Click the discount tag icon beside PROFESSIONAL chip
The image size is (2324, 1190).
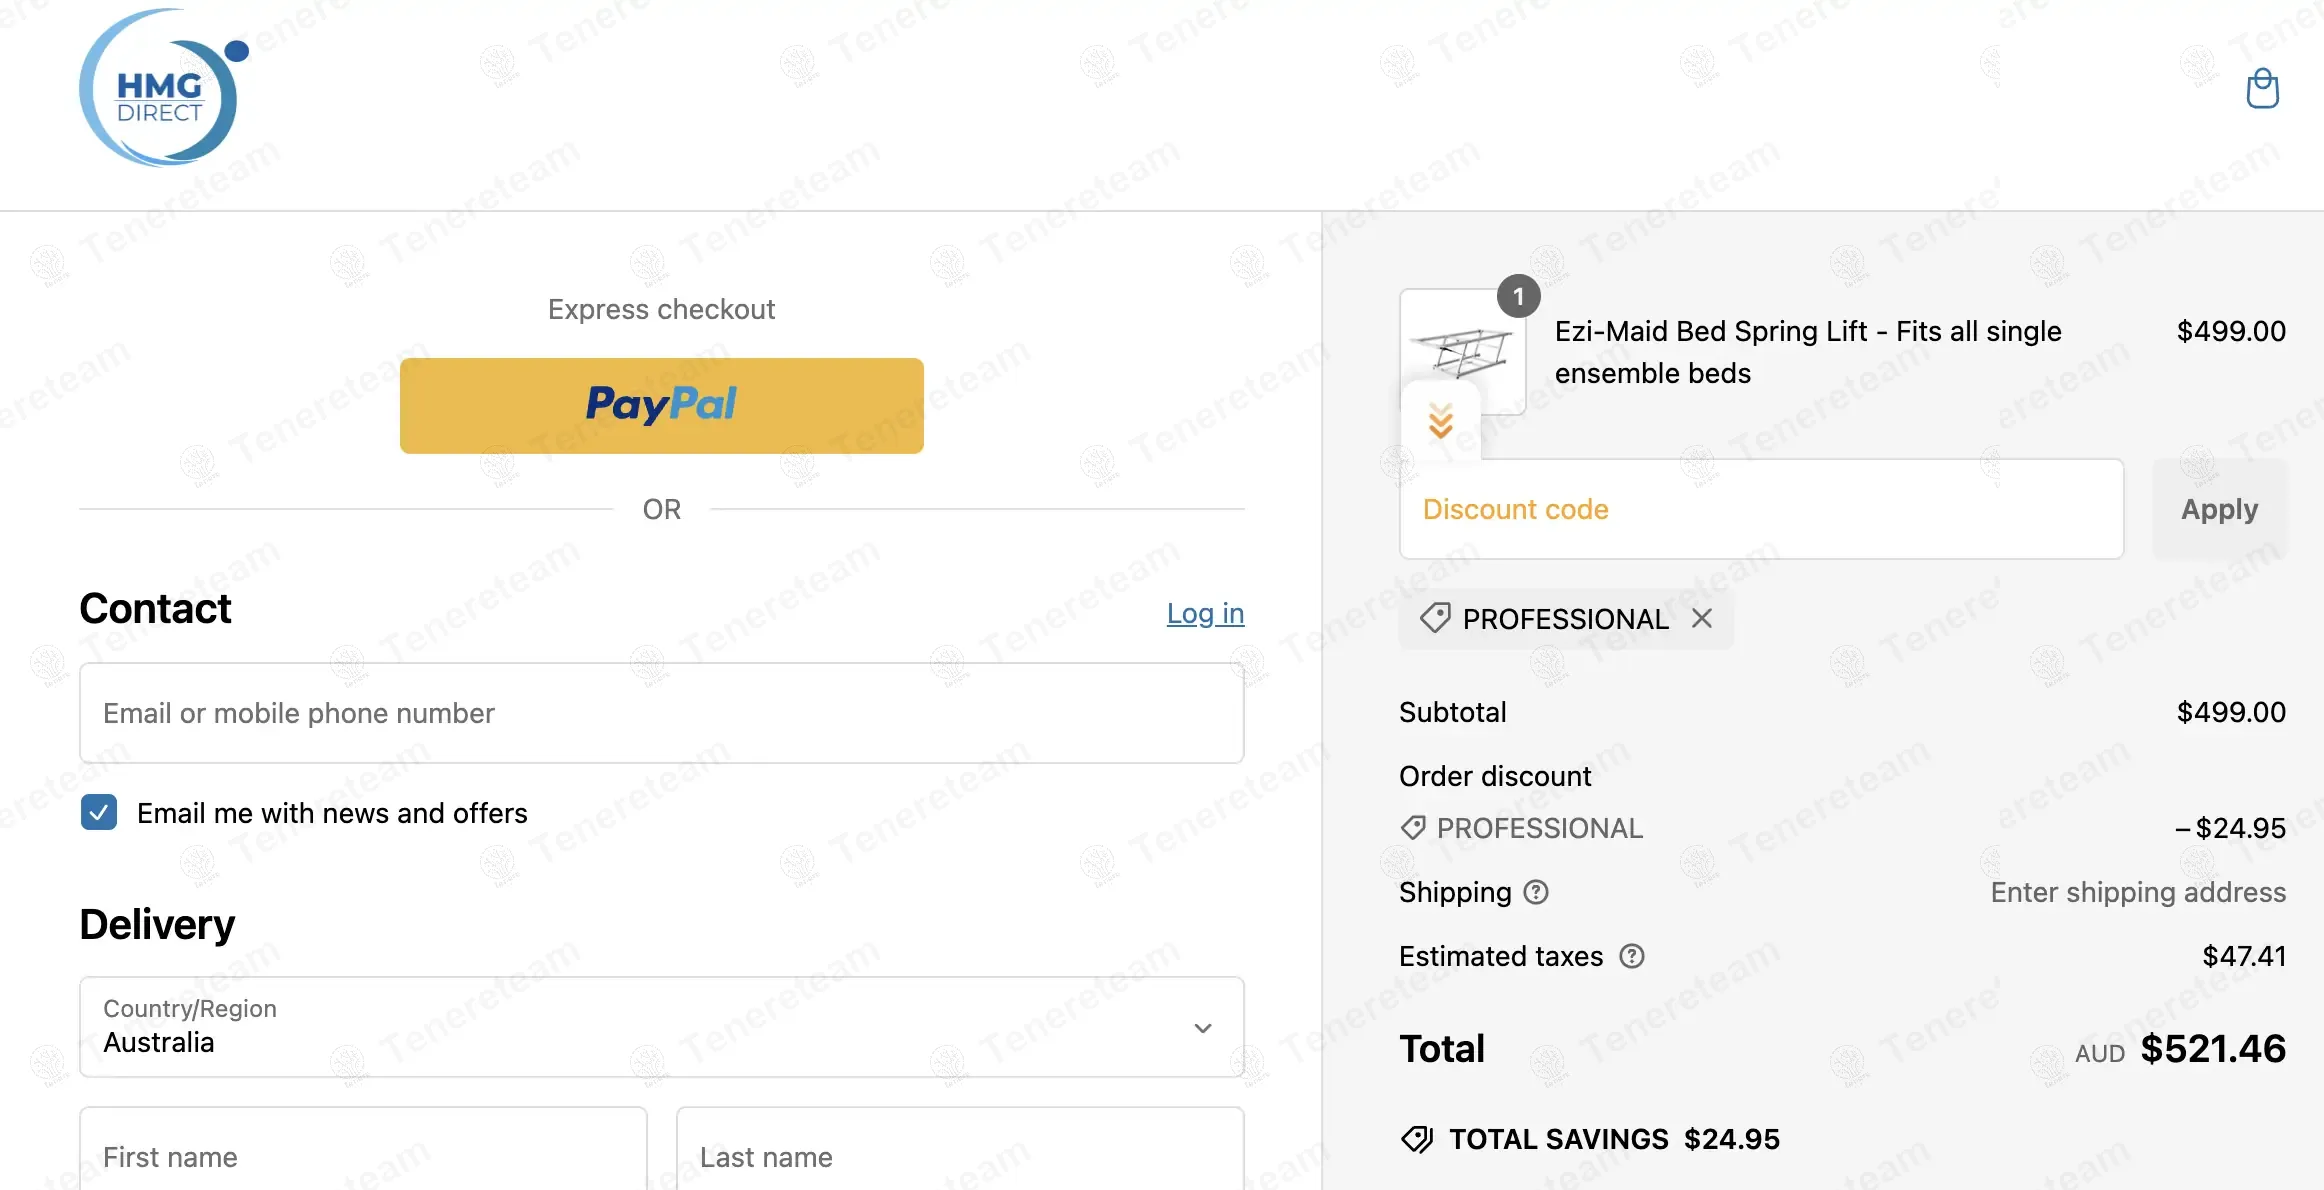point(1435,618)
